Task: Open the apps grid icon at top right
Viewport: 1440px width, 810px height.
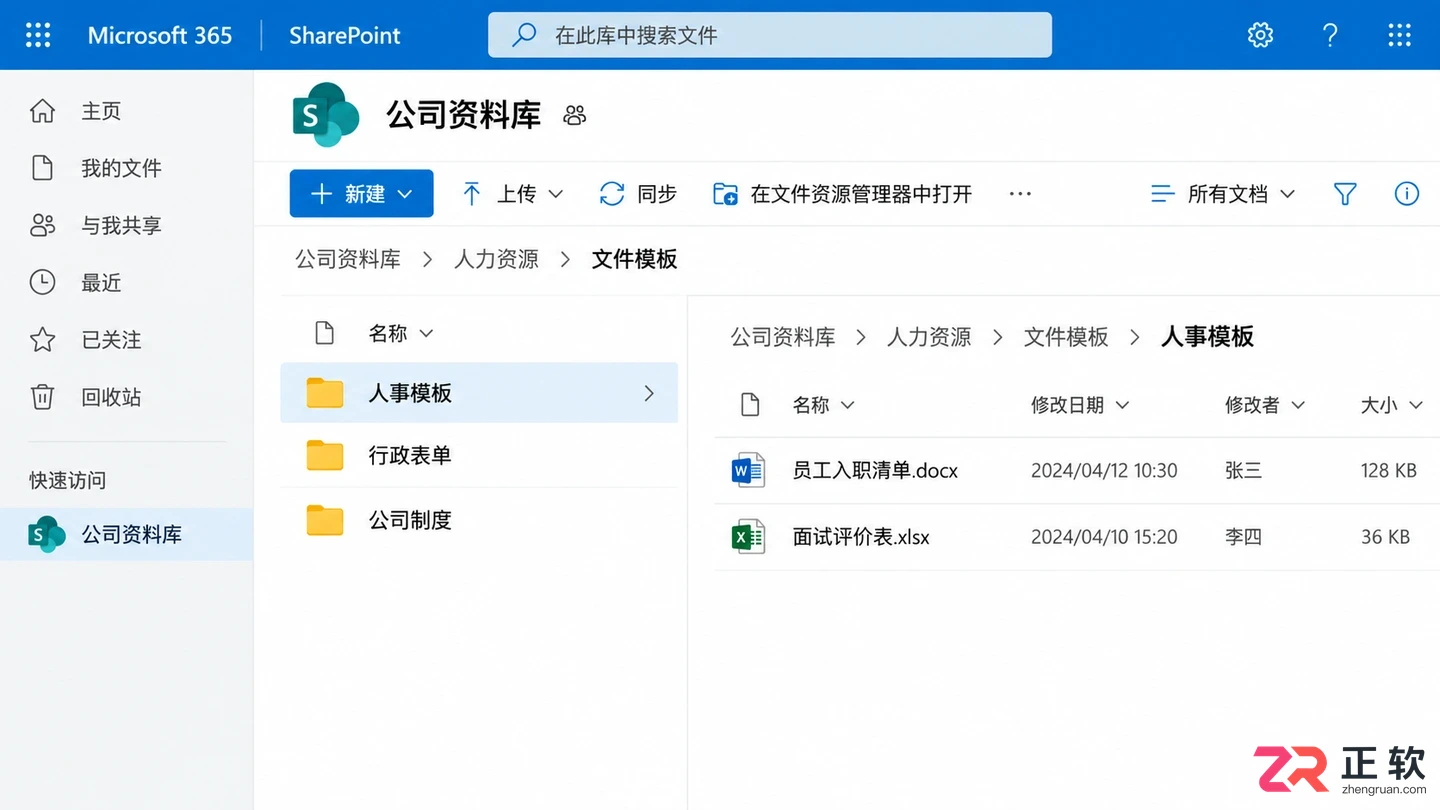Action: [x=1400, y=35]
